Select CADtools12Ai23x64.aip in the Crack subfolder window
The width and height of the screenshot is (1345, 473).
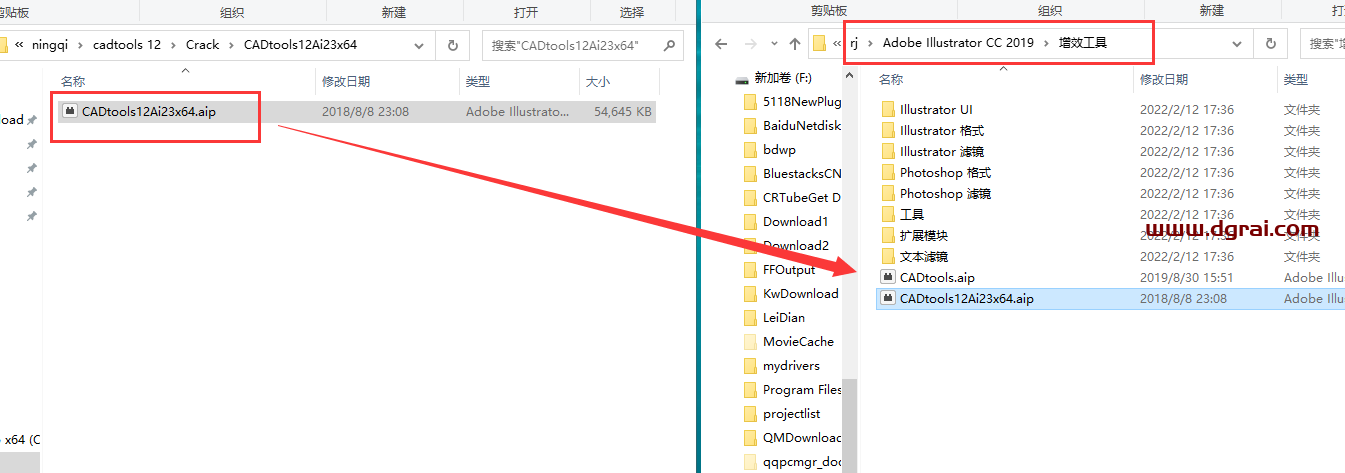coord(148,112)
